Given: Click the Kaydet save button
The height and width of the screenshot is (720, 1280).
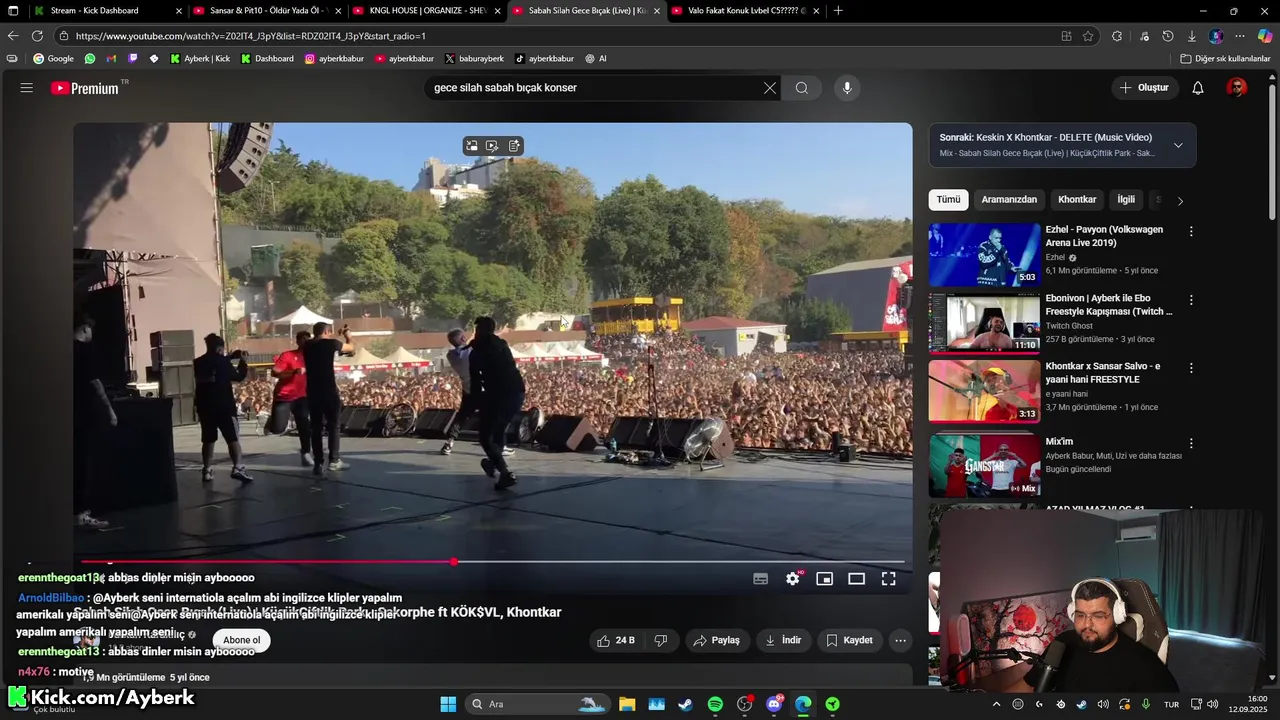Looking at the screenshot, I should (x=849, y=640).
